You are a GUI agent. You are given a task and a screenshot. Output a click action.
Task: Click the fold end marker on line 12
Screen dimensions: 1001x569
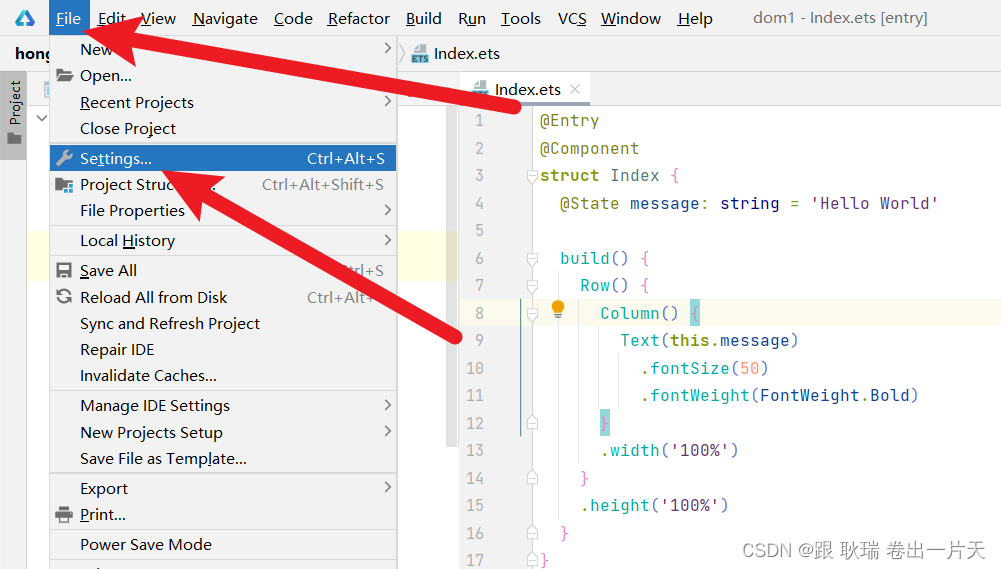(x=532, y=423)
